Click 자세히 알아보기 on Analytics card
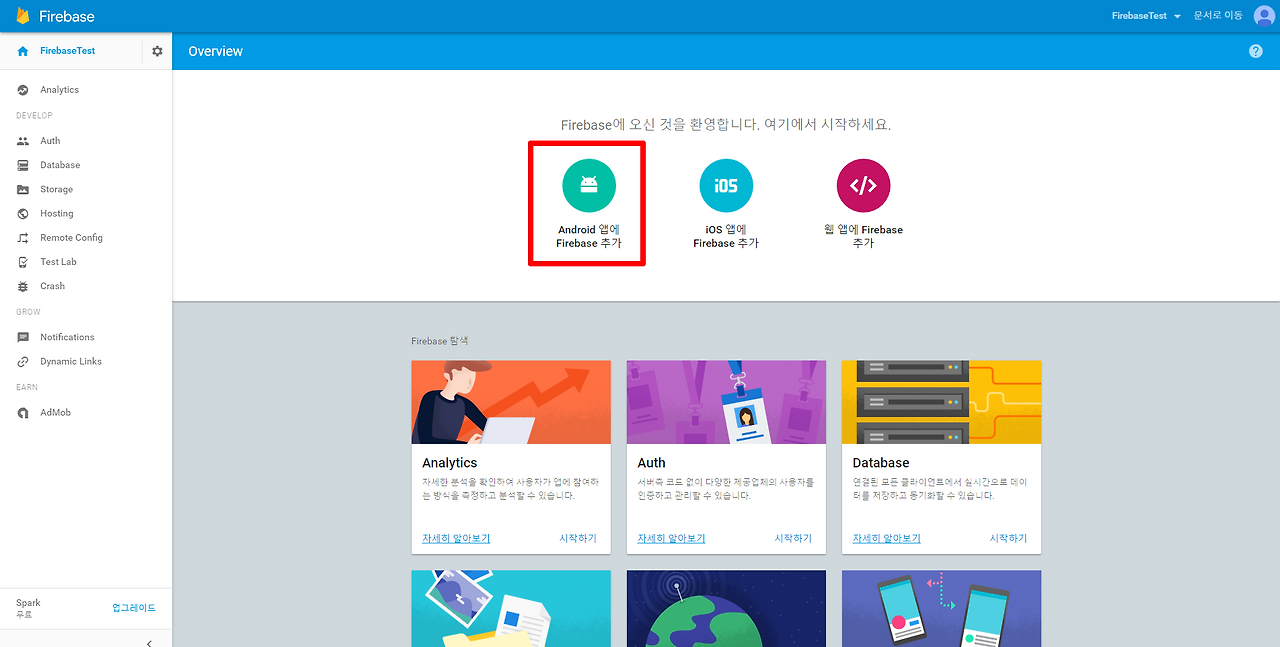This screenshot has width=1280, height=647. 456,538
